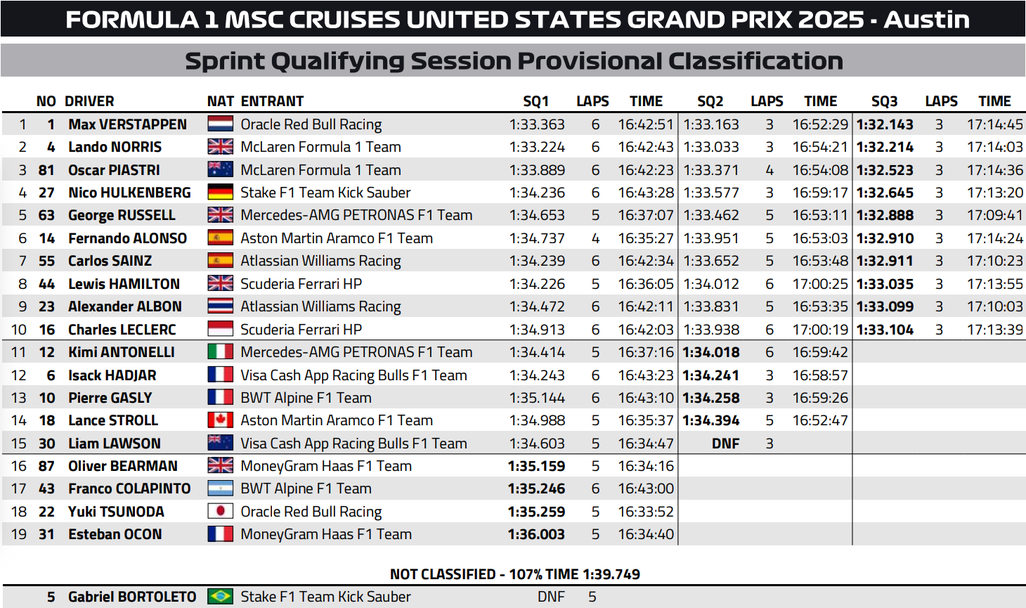1026x608 pixels.
Task: Click the SQ1 column header
Action: (536, 101)
